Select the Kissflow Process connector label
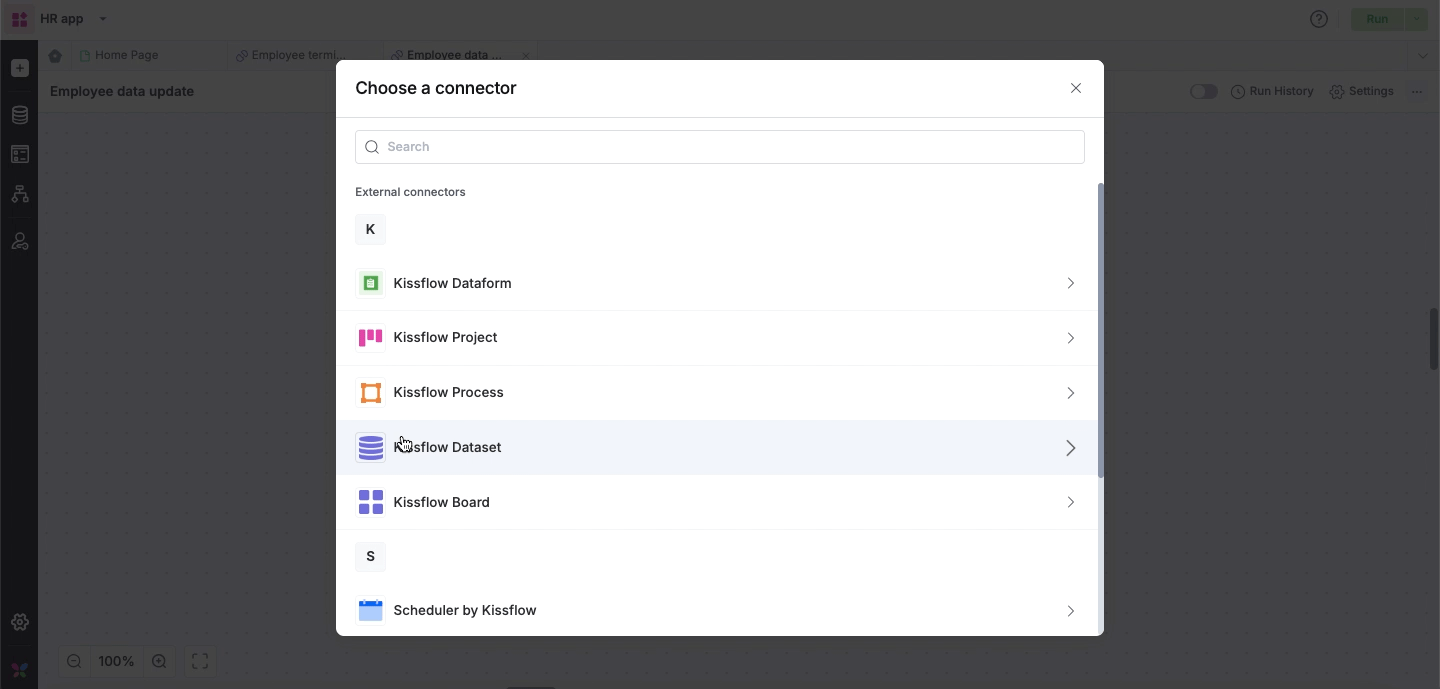Viewport: 1440px width, 689px height. coord(448,392)
